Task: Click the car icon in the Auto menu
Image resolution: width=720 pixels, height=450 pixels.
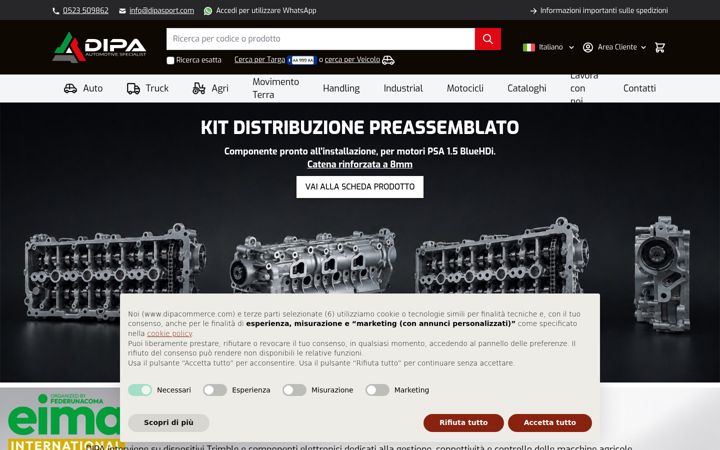Action: coord(70,88)
